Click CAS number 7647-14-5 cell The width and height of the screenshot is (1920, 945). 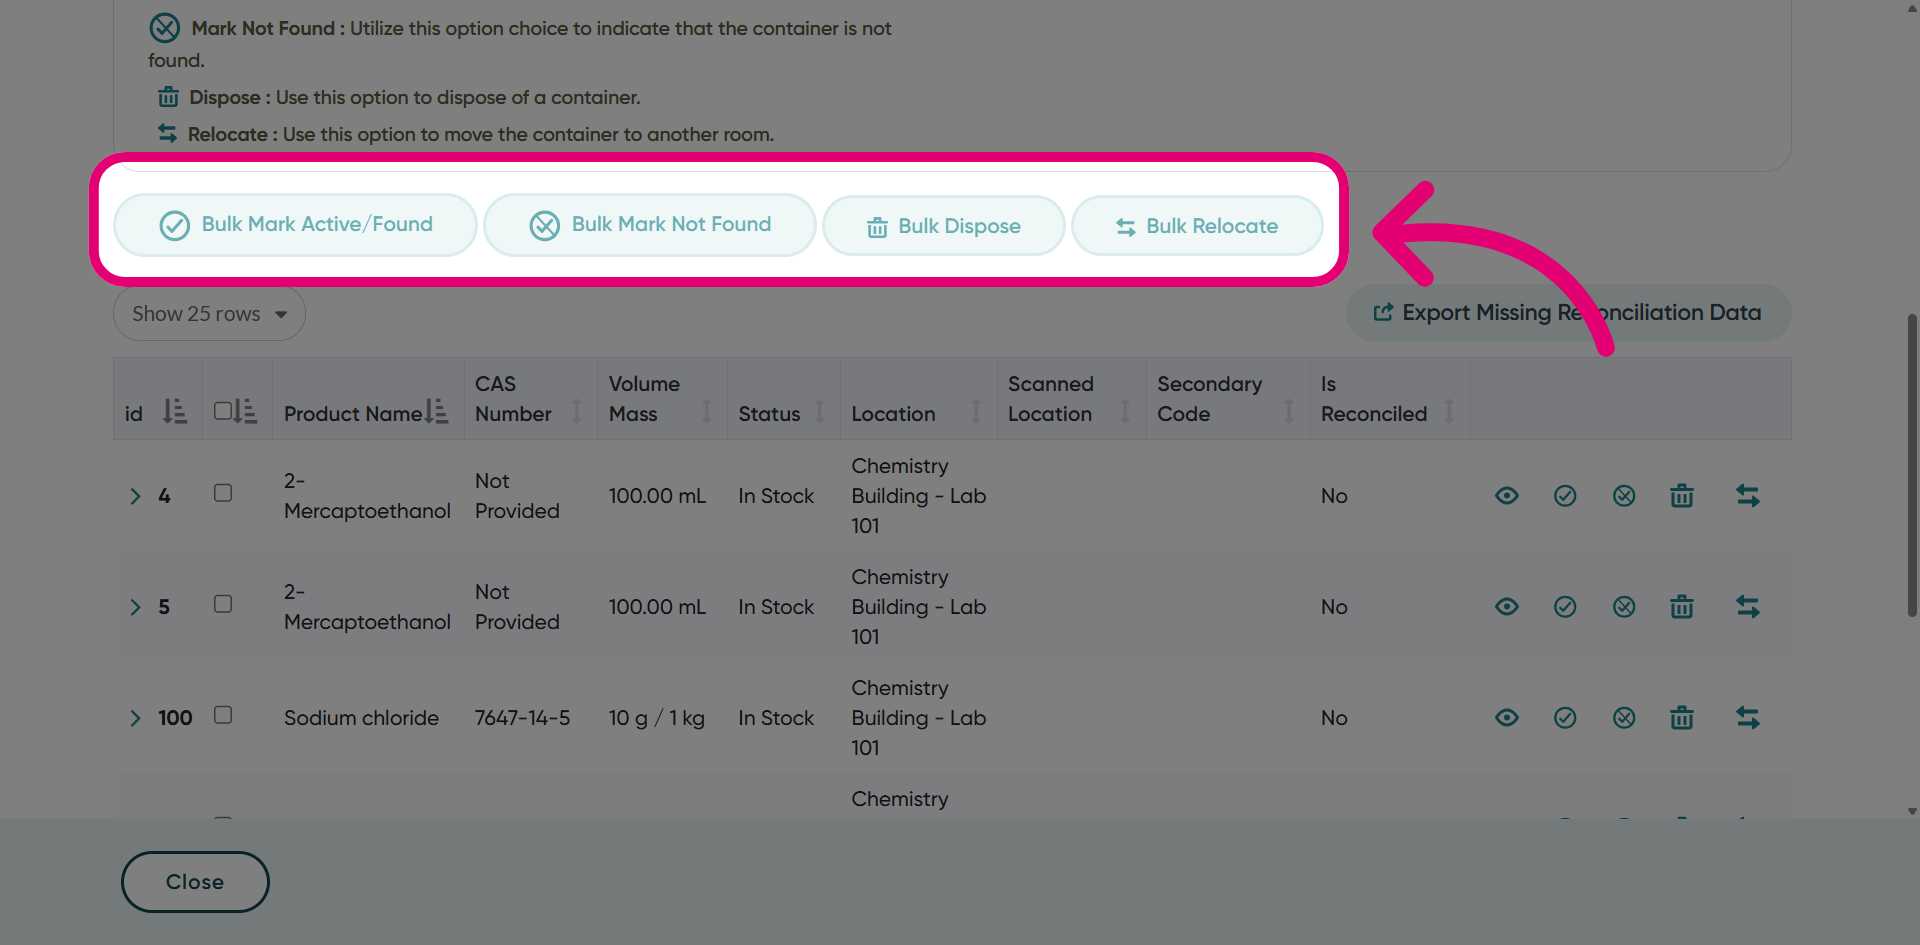click(x=522, y=718)
